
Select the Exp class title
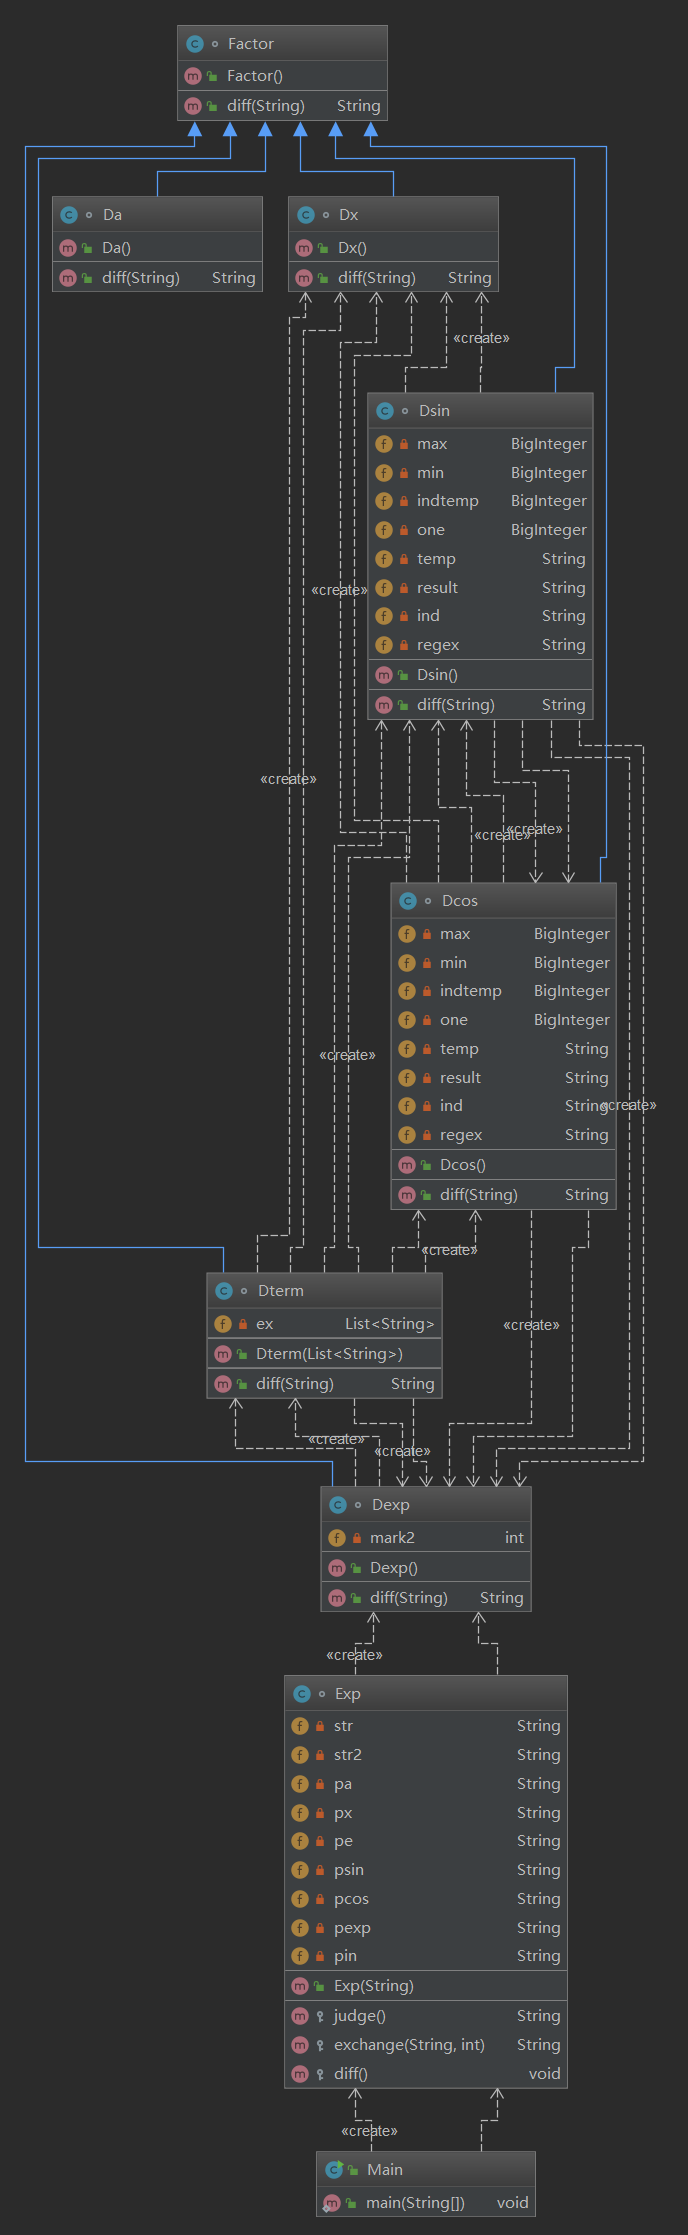coord(348,1694)
